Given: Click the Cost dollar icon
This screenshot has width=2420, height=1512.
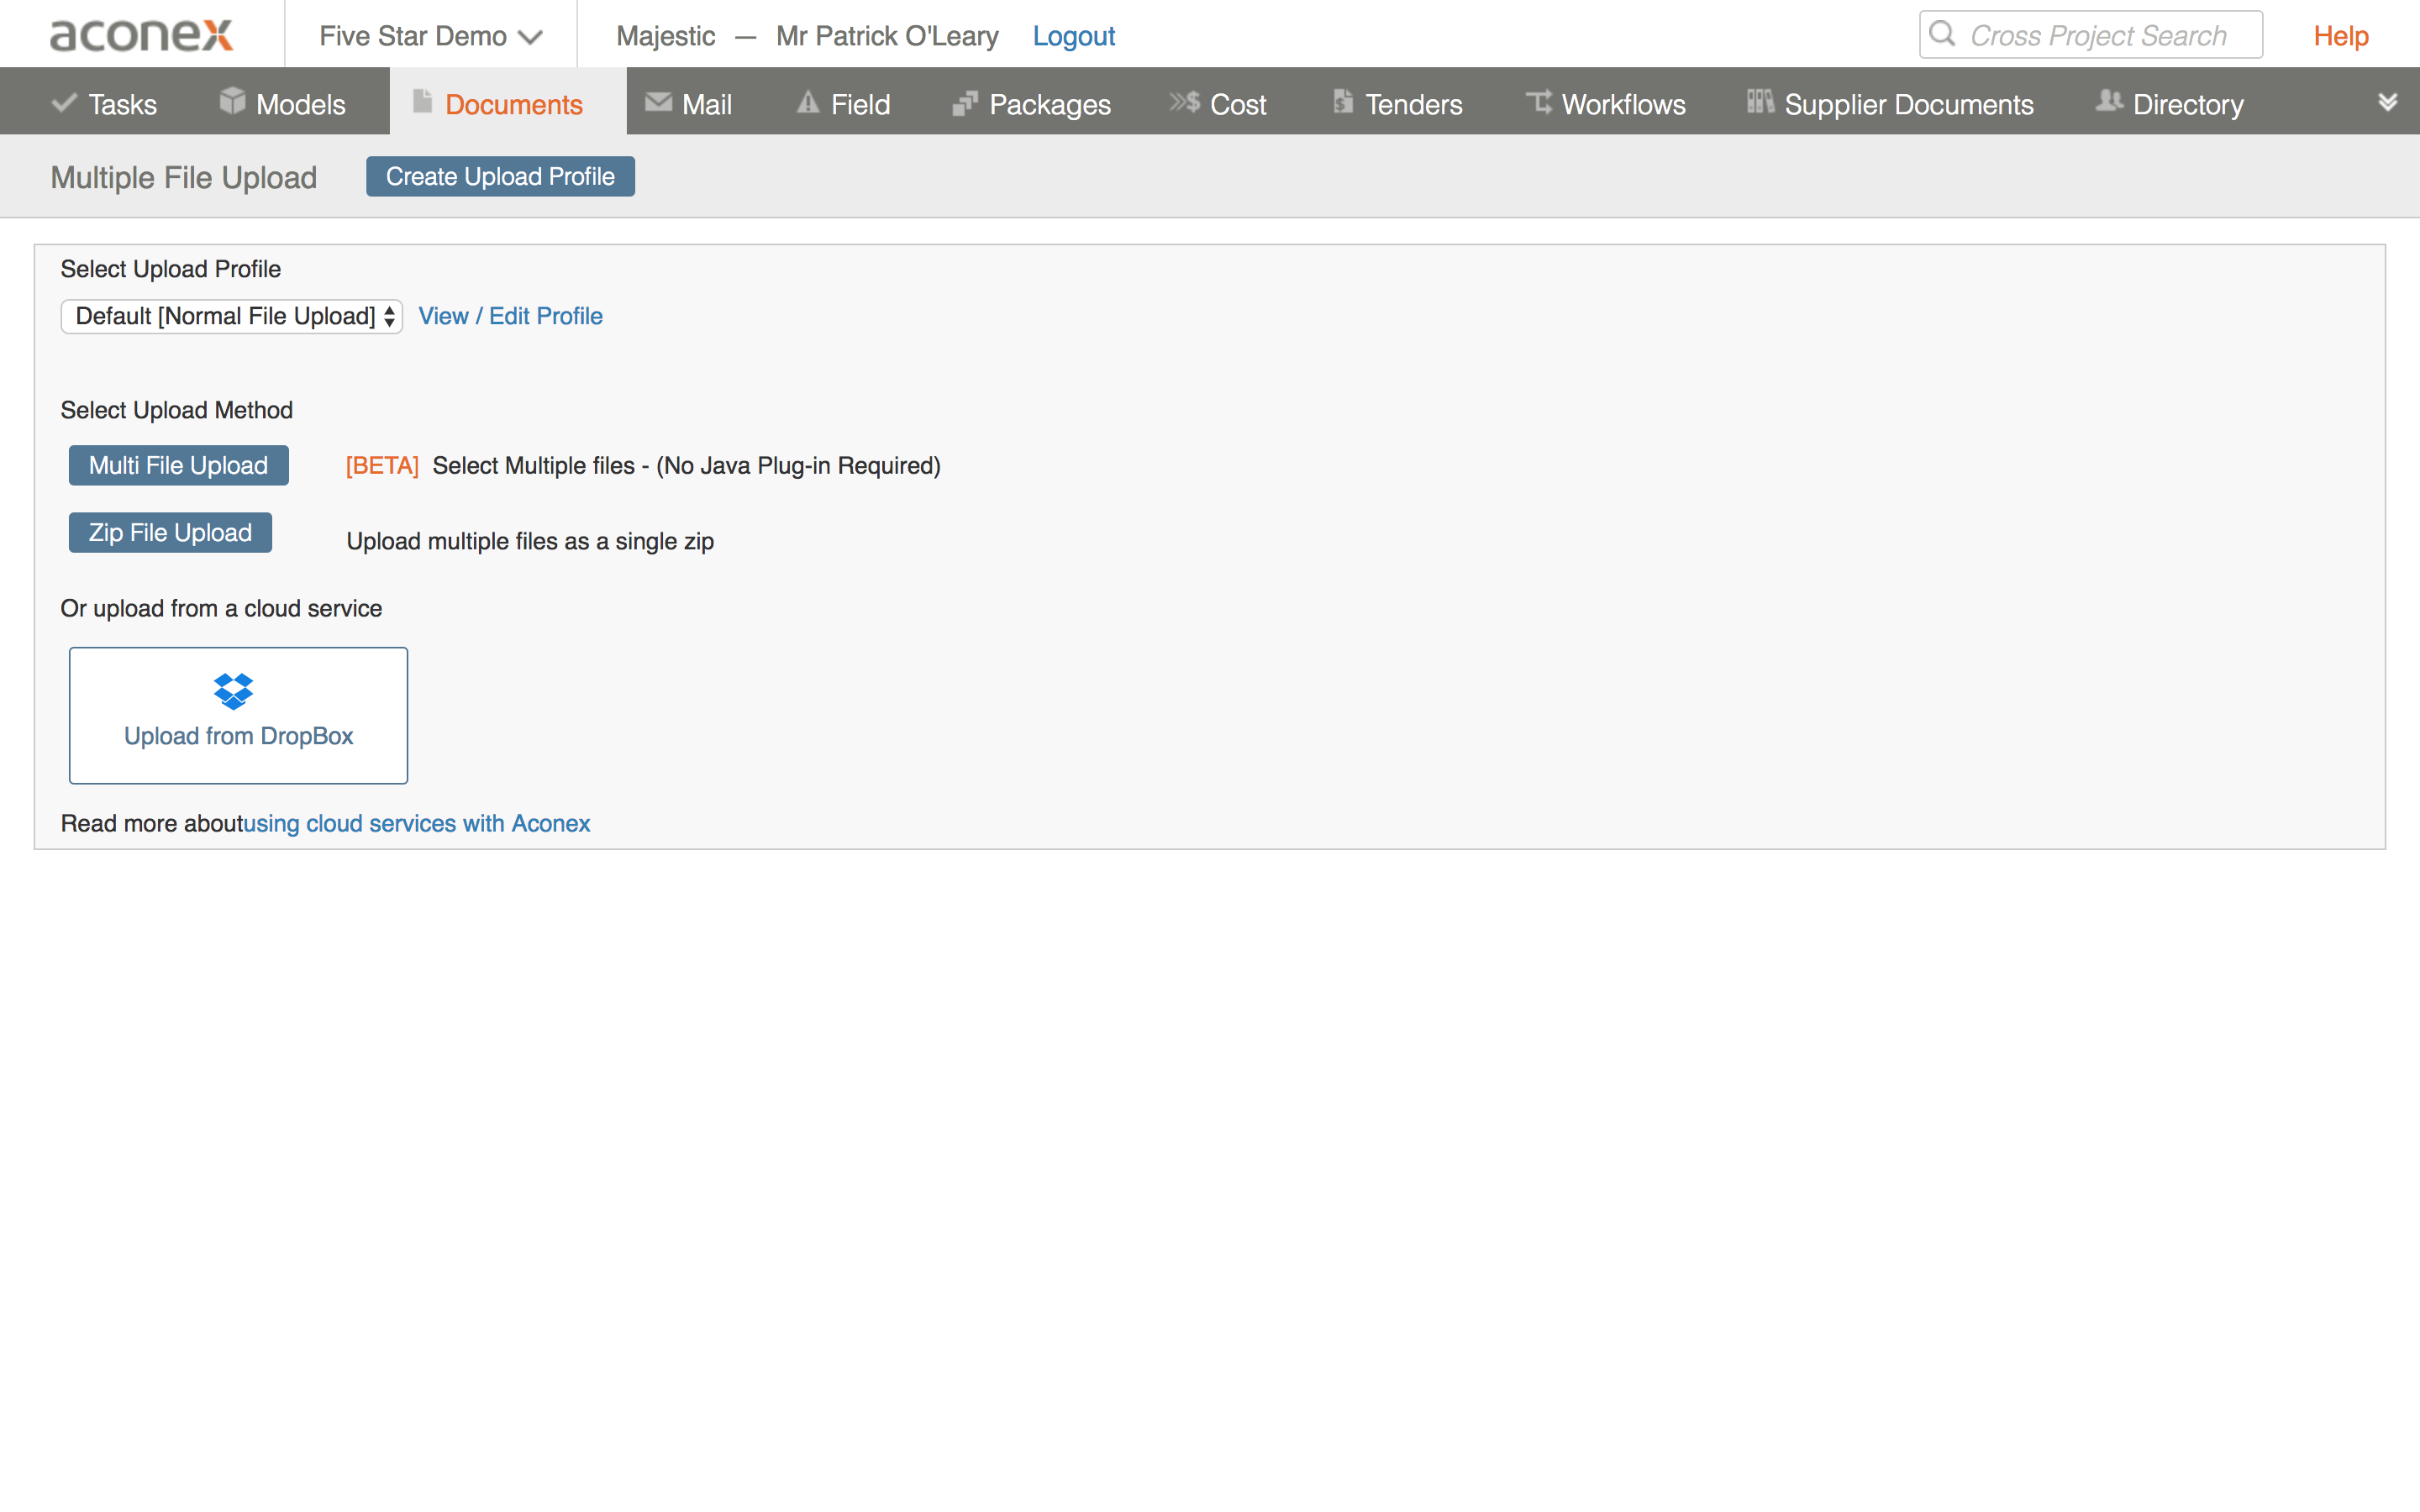Looking at the screenshot, I should tap(1185, 102).
